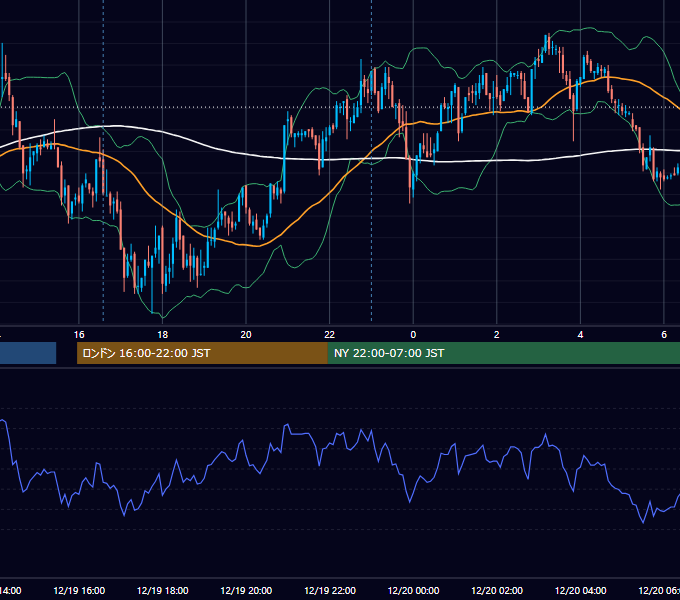This screenshot has width=680, height=600.
Task: Click the ロンドン 16:00-22:00 JST session bar
Action: [202, 353]
